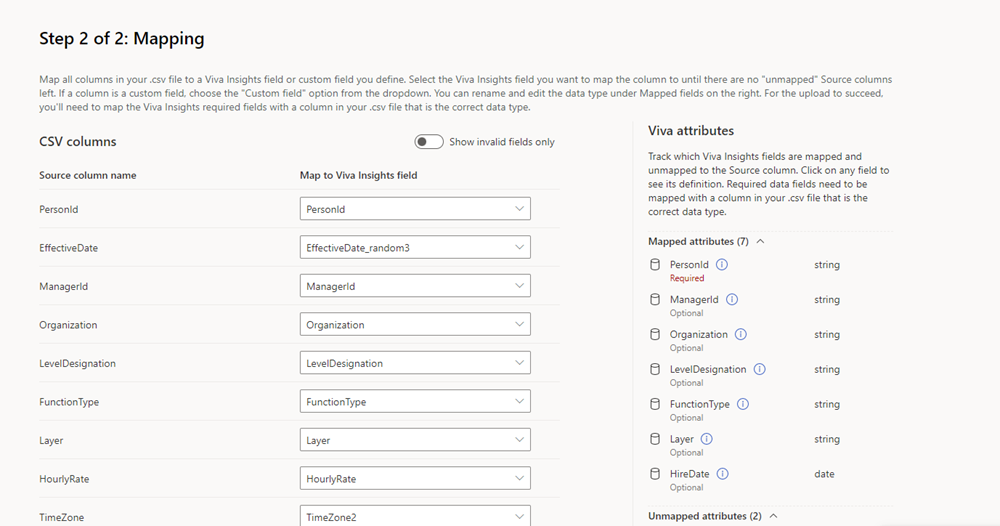Click the Organization source column name
The height and width of the screenshot is (526, 1000).
click(68, 325)
